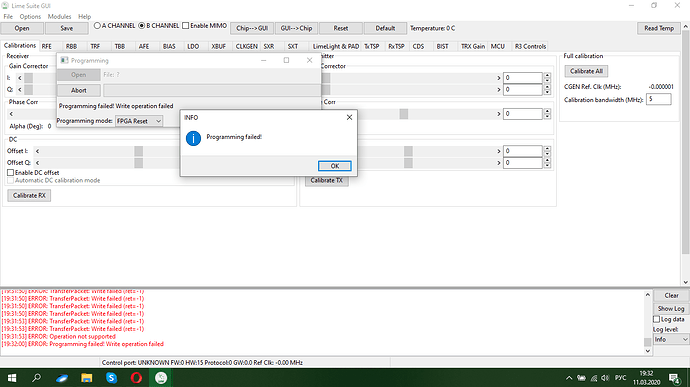The height and width of the screenshot is (387, 690).
Task: Click Lime Suite taskbar icon
Action: pos(161,378)
